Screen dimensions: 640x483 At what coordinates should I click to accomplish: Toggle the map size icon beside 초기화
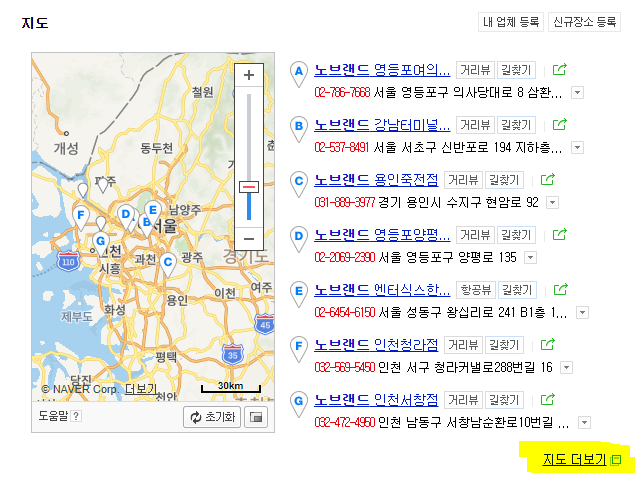click(x=256, y=417)
